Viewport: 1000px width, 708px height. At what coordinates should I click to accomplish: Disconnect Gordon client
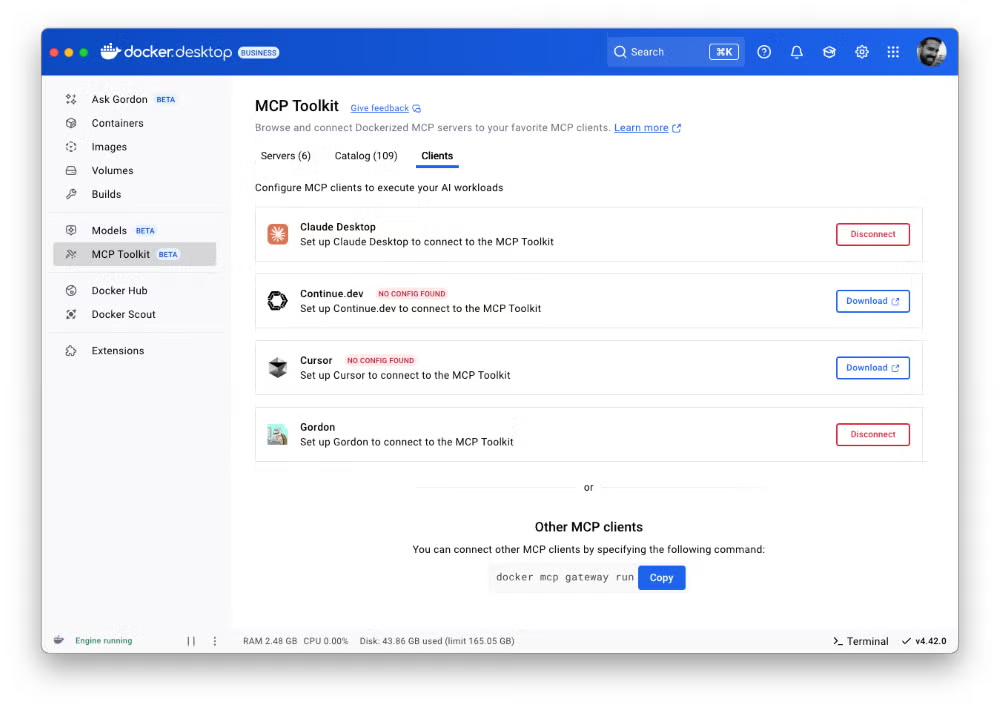(872, 434)
